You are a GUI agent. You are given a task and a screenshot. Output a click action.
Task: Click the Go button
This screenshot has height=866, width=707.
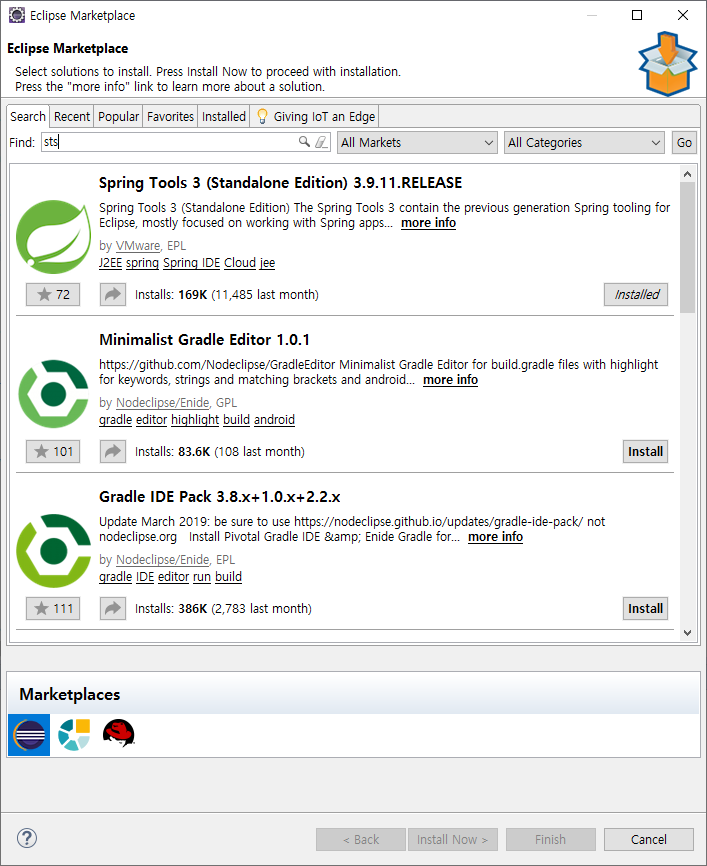click(x=684, y=142)
